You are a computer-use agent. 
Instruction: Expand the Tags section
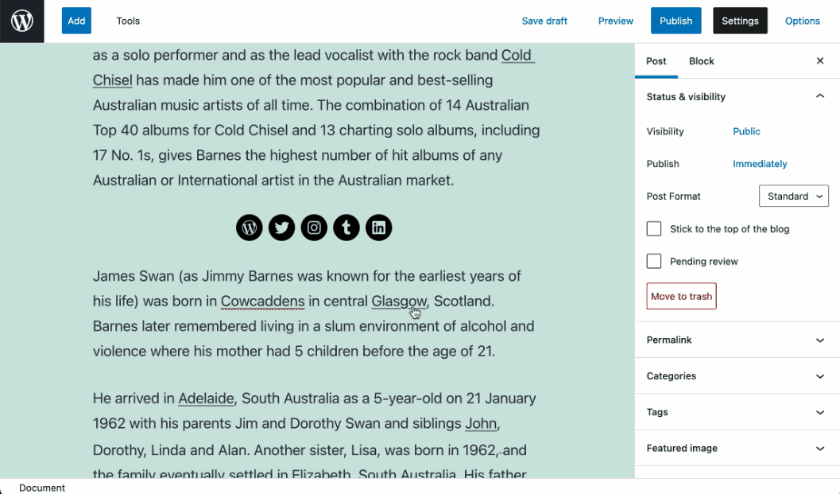pos(735,412)
